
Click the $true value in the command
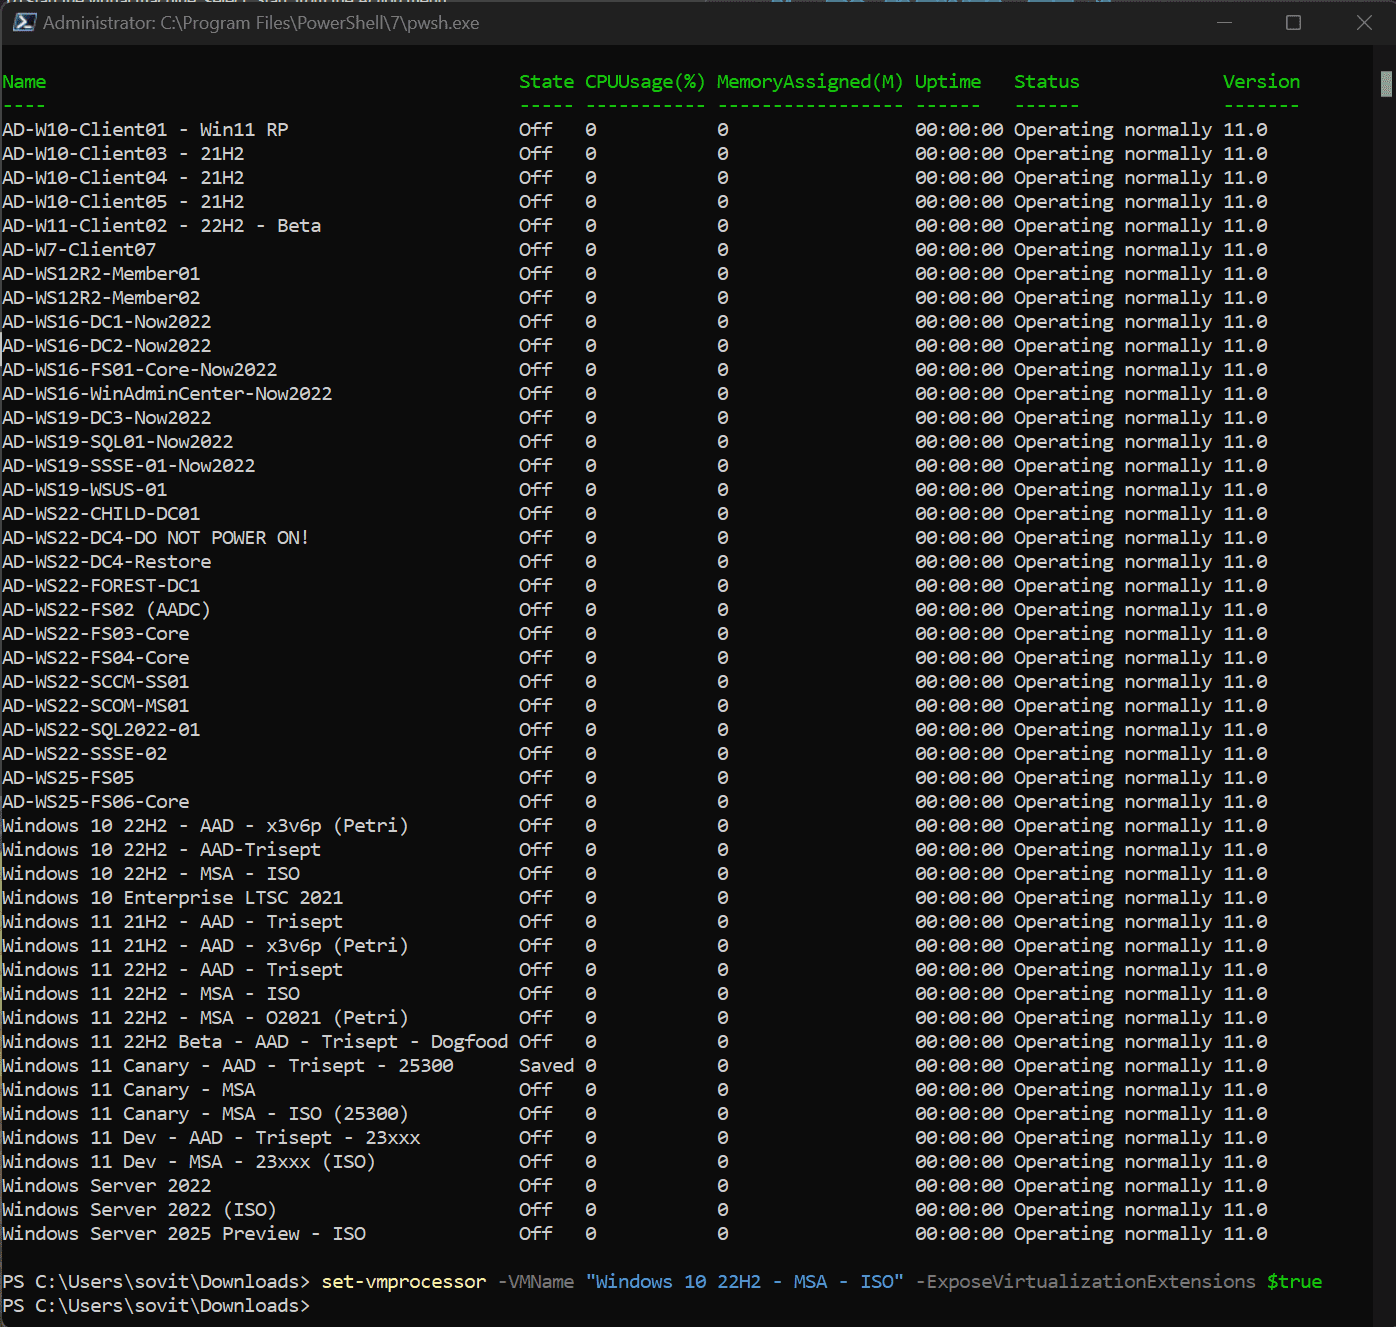pos(1294,1282)
